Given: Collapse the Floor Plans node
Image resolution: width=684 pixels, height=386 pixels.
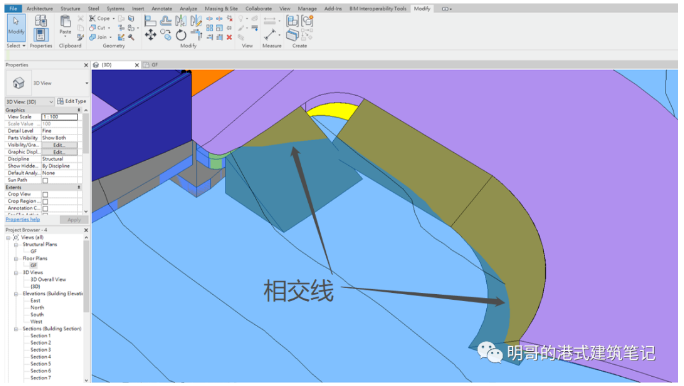Looking at the screenshot, I should [x=16, y=259].
